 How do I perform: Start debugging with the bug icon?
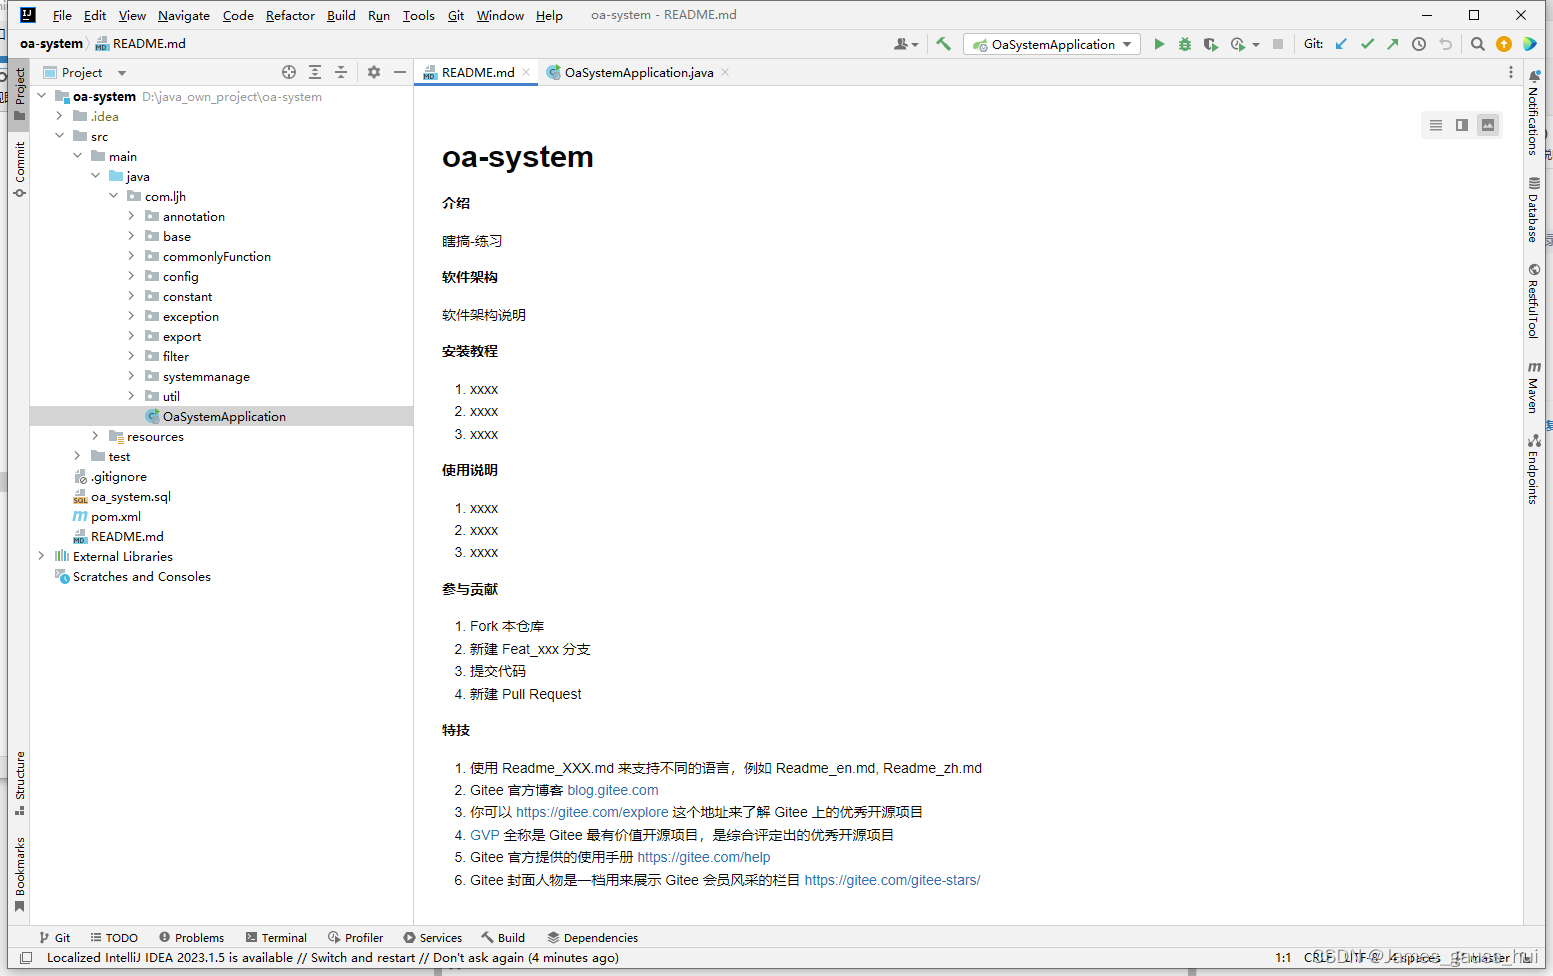(1185, 44)
